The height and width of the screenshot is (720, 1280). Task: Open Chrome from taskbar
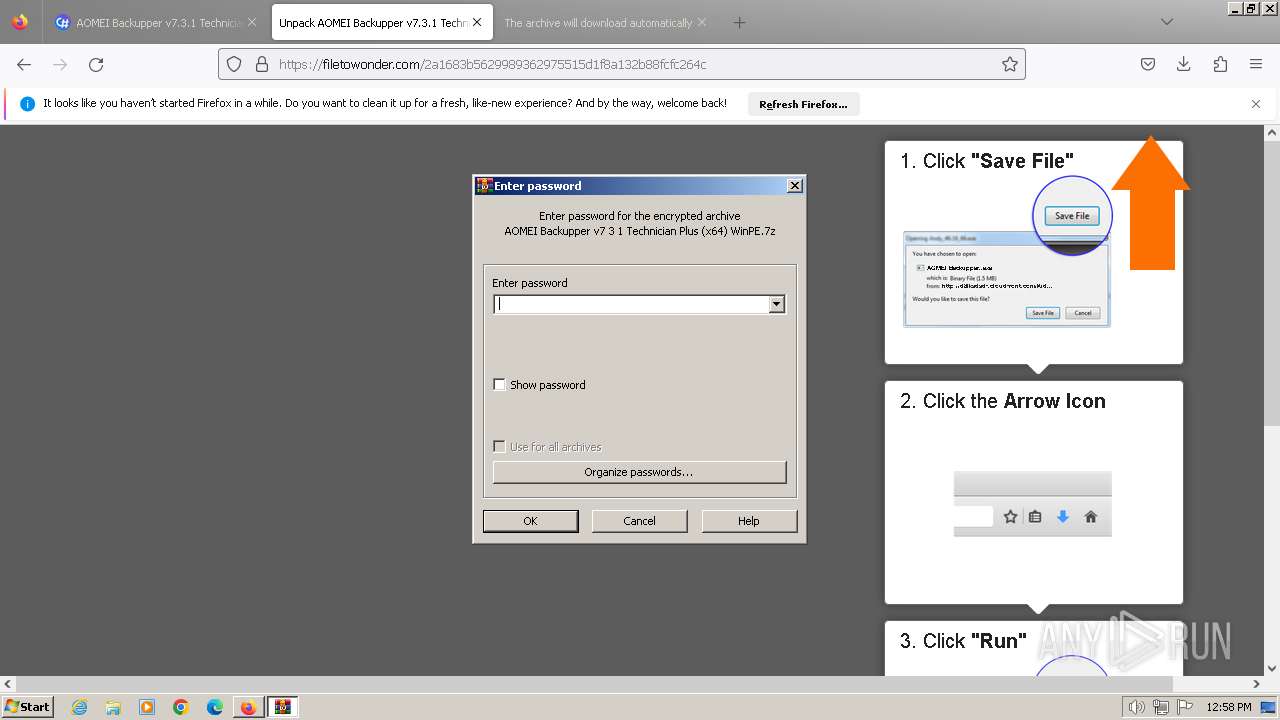[x=181, y=707]
